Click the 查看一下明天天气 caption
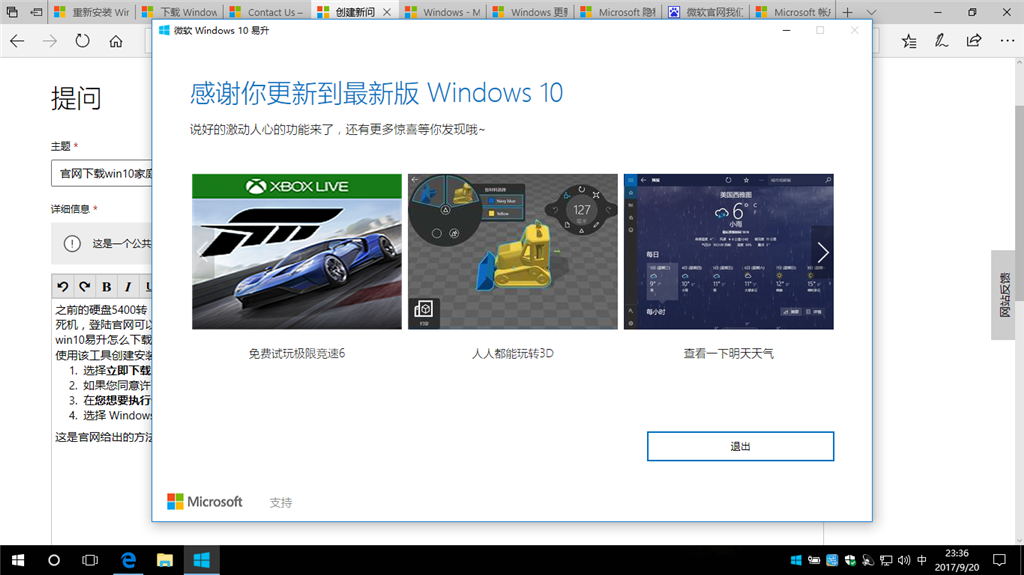1024x575 pixels. coord(729,353)
